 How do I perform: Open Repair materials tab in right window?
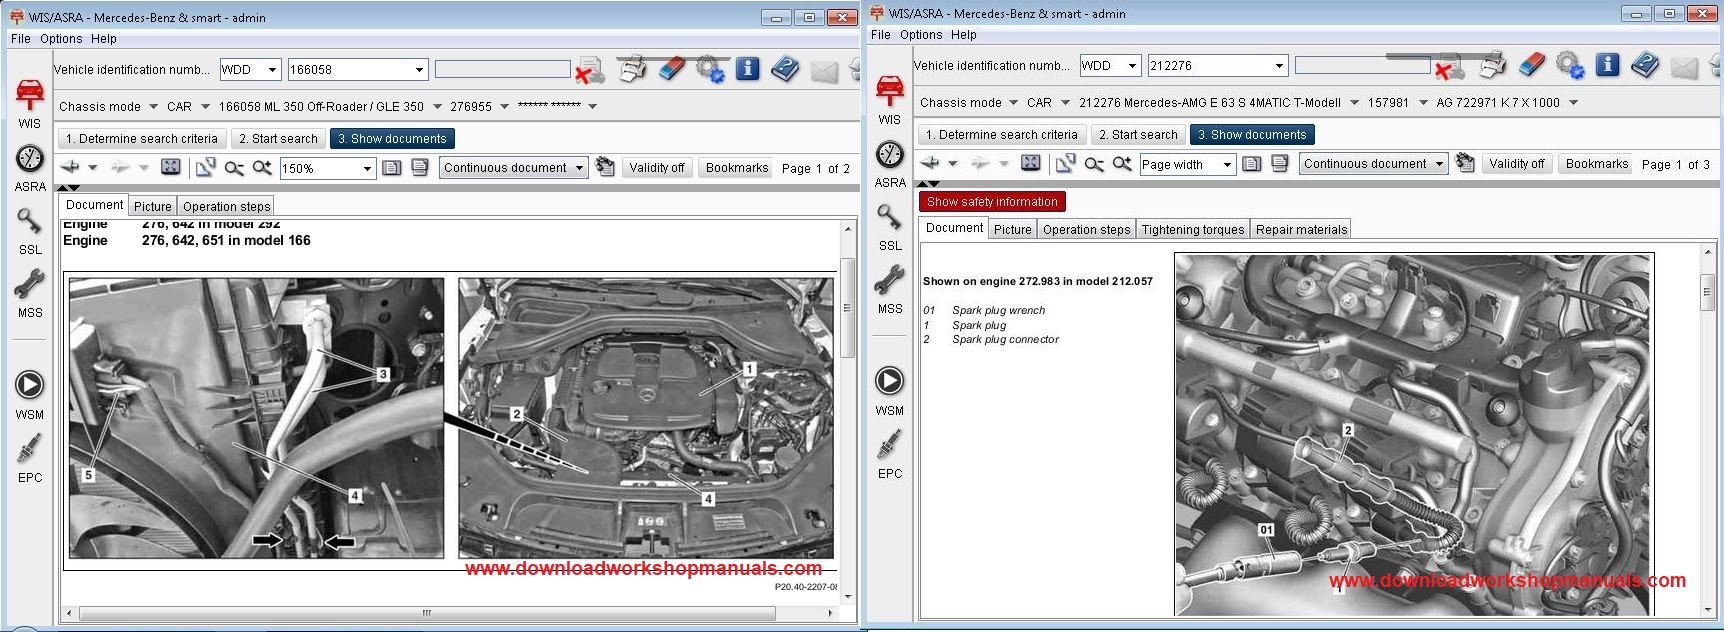[1301, 229]
